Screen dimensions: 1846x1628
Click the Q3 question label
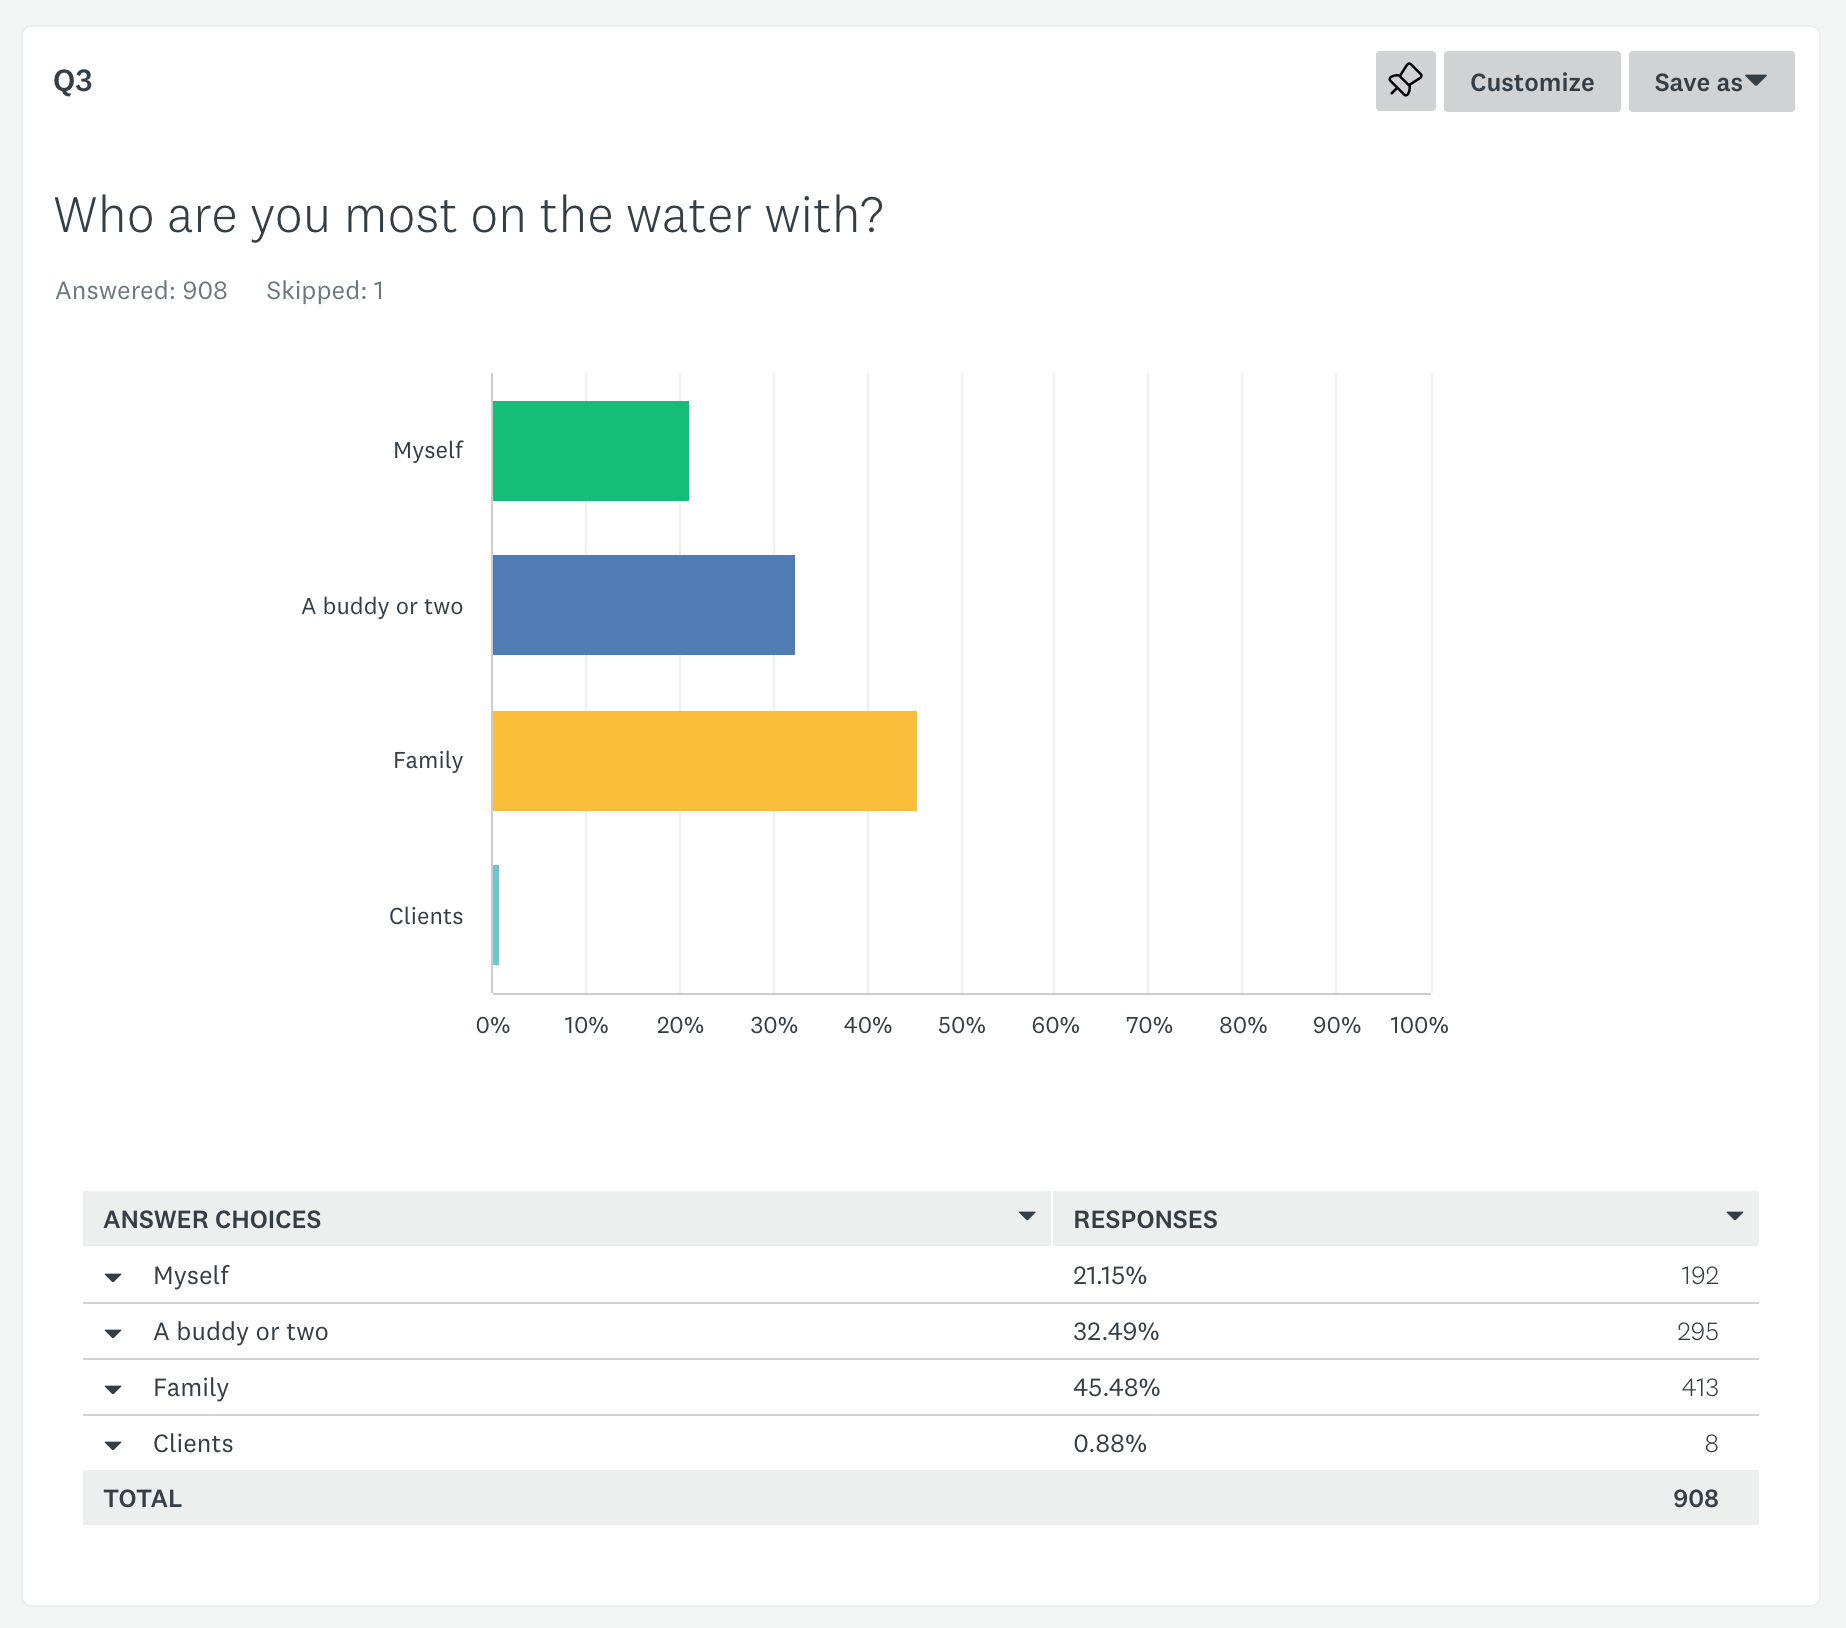point(73,80)
